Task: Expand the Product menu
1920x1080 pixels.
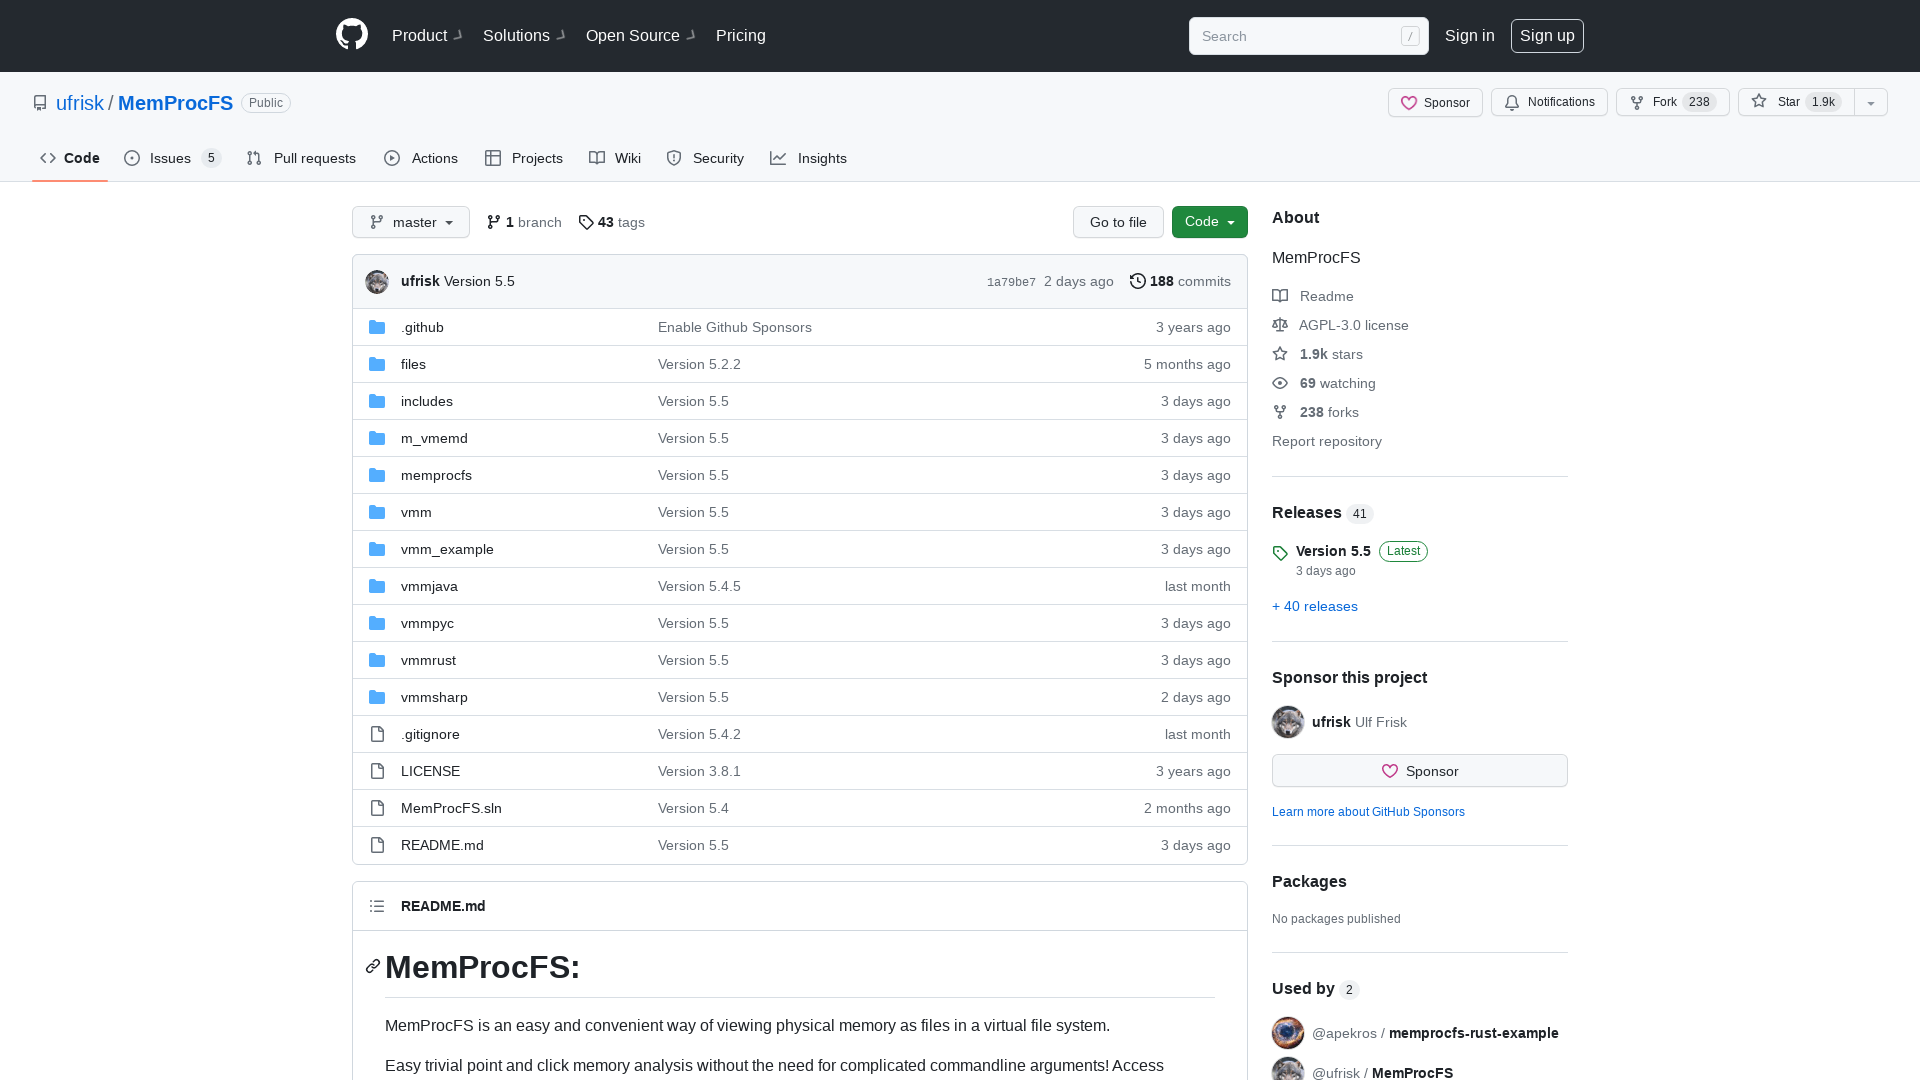Action: (427, 35)
